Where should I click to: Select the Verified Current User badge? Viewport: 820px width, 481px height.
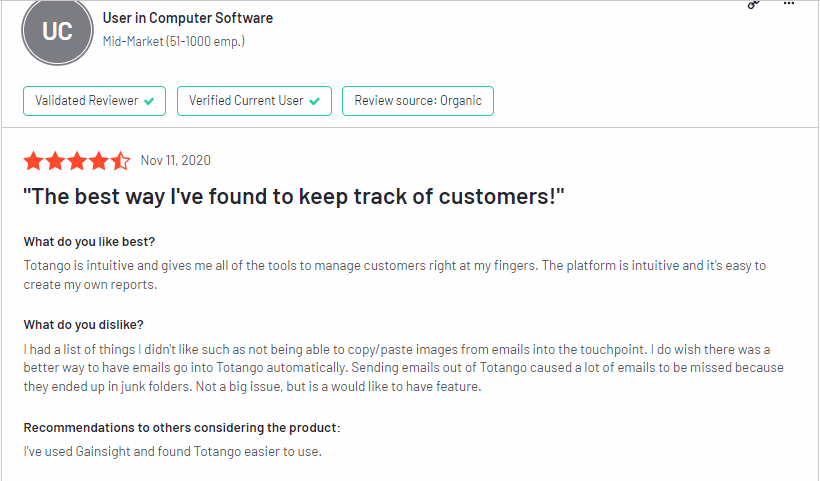coord(254,101)
